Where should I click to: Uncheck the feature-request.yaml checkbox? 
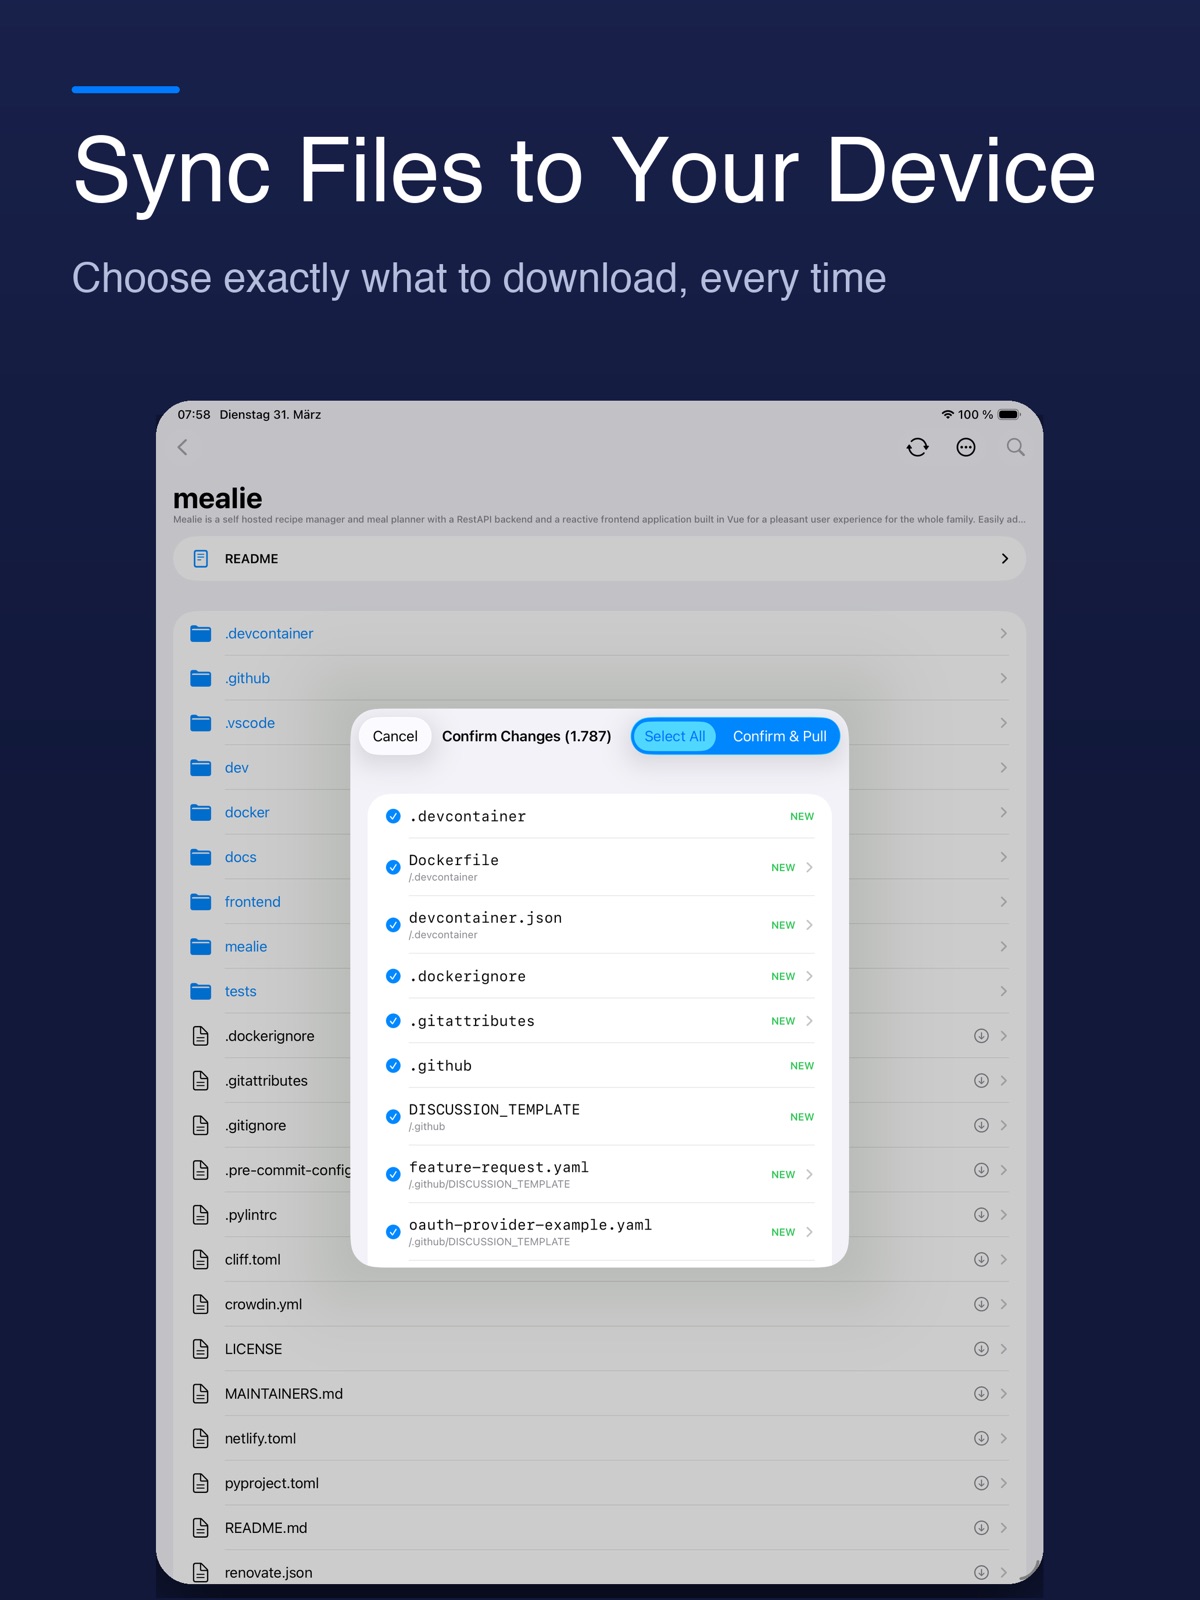pos(393,1174)
